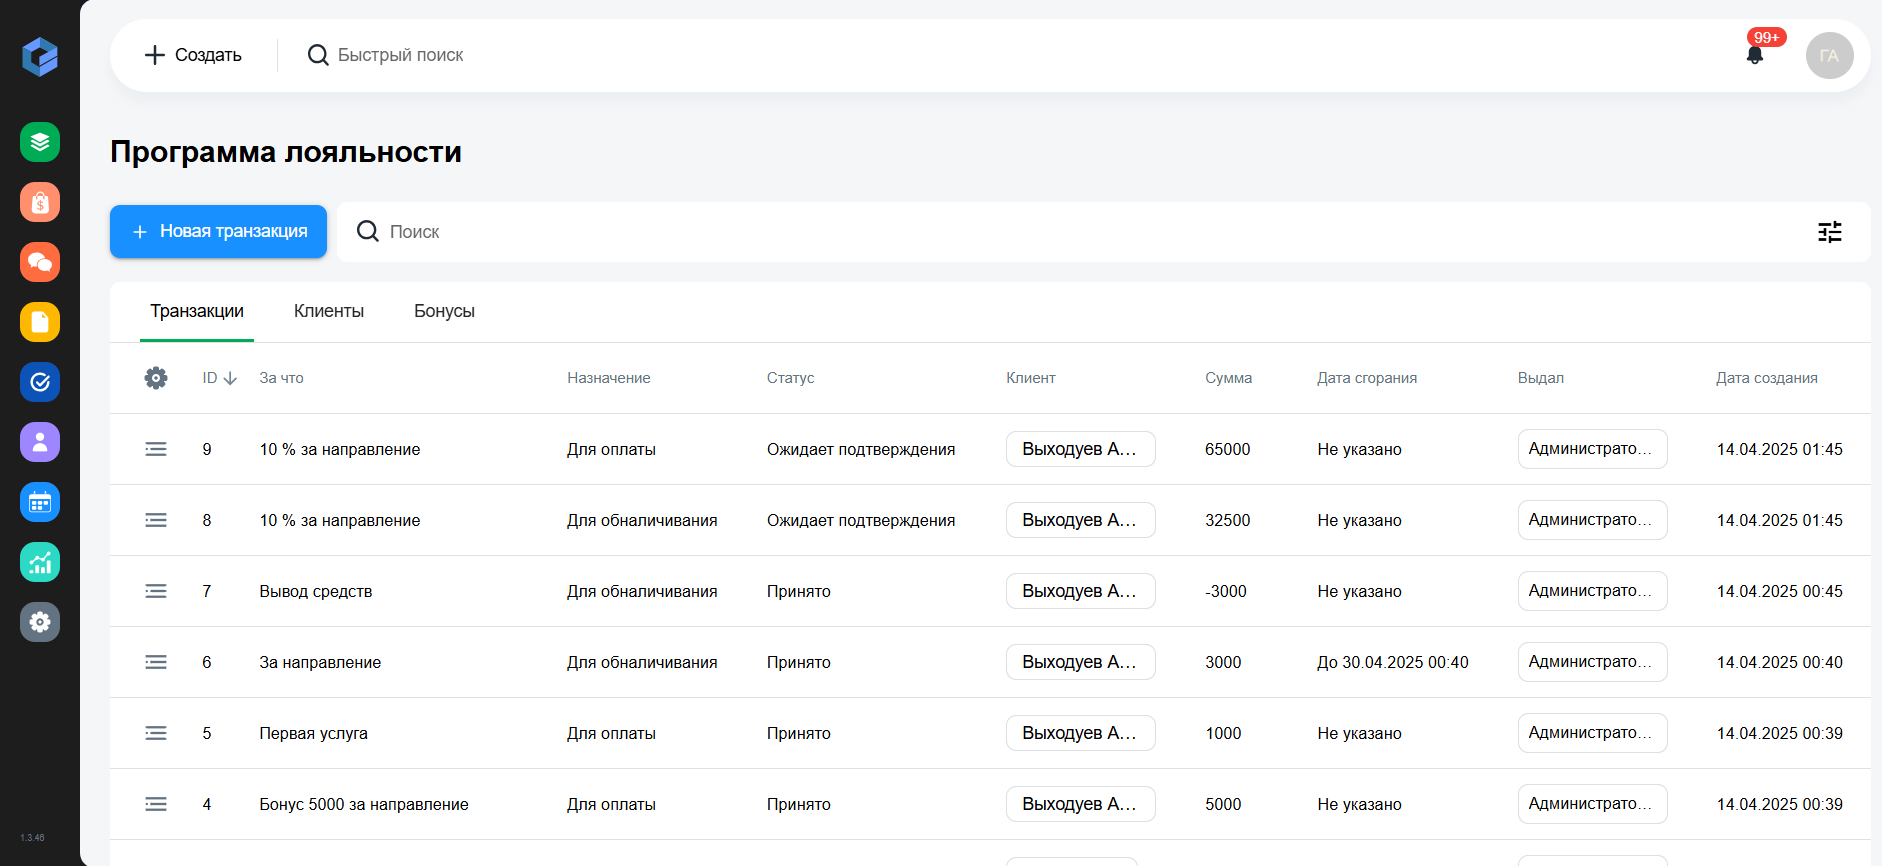
Task: Open client Выходуев in row 7
Action: pyautogui.click(x=1080, y=591)
